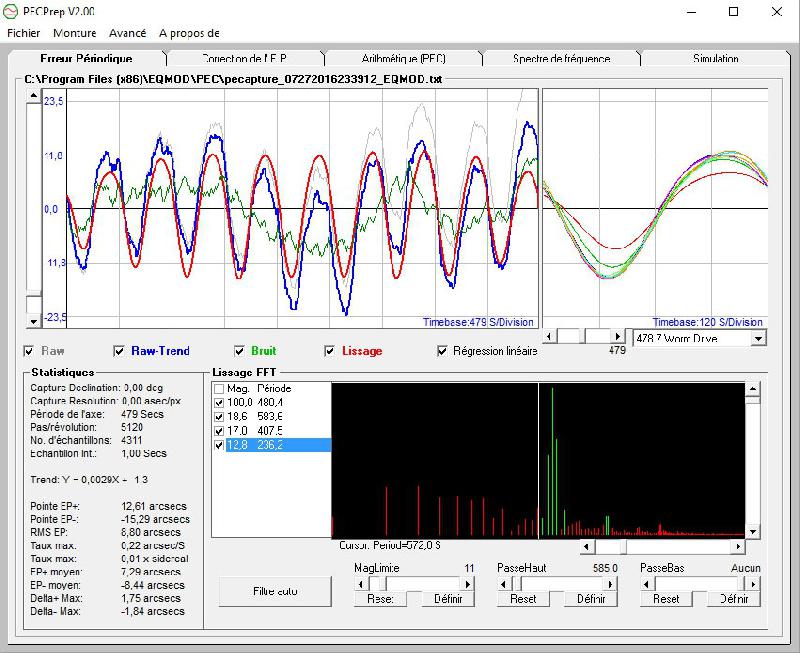Click the right arrow of the FFT horizontal scrollbar
The width and height of the screenshot is (800, 653).
click(738, 547)
